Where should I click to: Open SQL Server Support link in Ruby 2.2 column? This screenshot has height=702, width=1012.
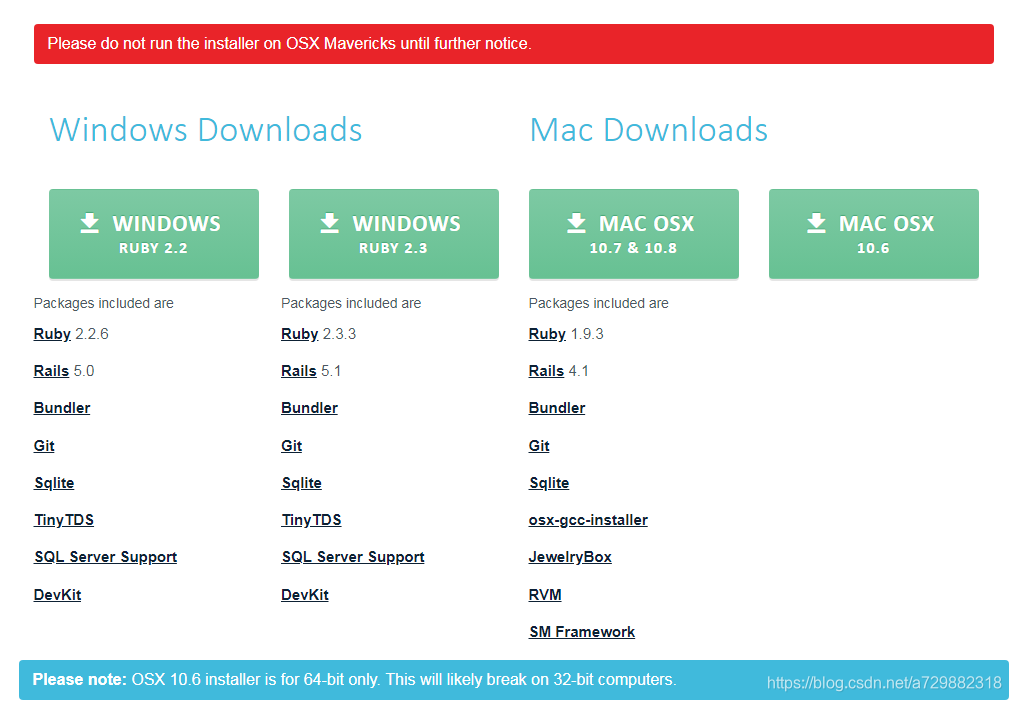click(x=105, y=557)
